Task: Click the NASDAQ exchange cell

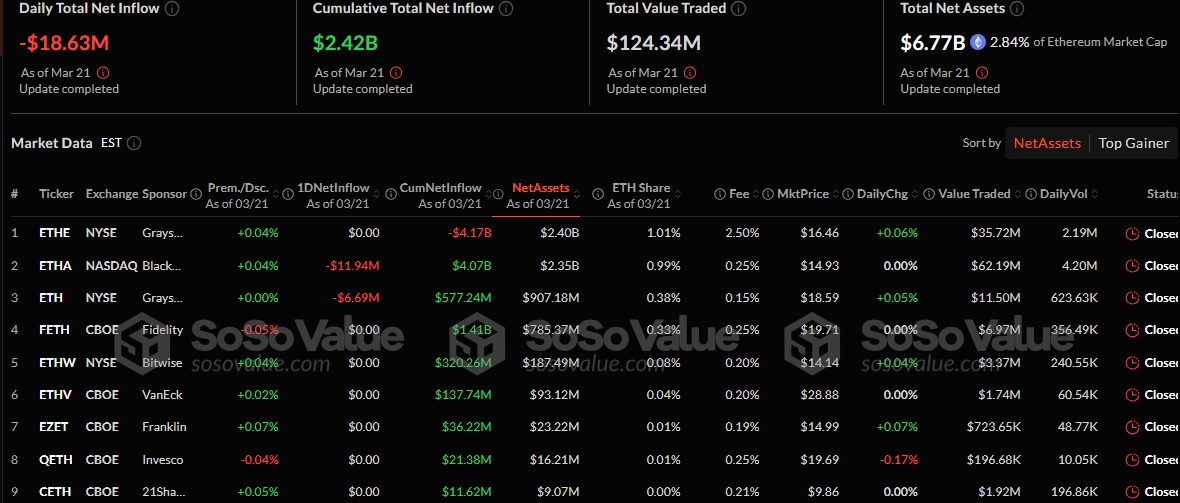Action: pos(112,266)
